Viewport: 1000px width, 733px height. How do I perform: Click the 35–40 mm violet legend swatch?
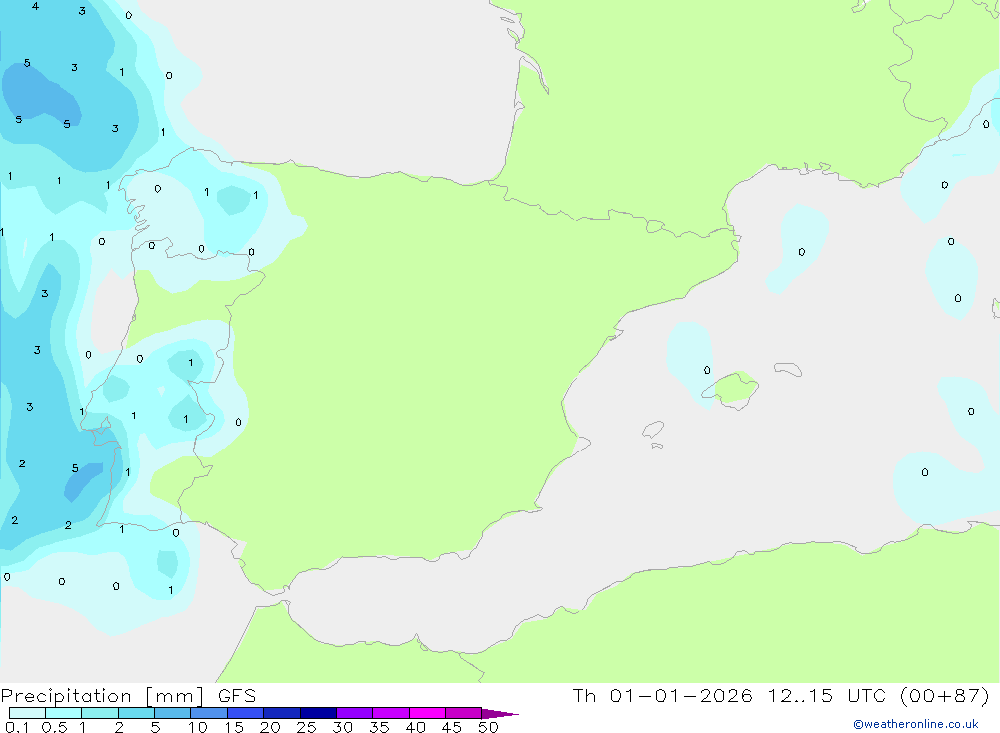click(391, 713)
